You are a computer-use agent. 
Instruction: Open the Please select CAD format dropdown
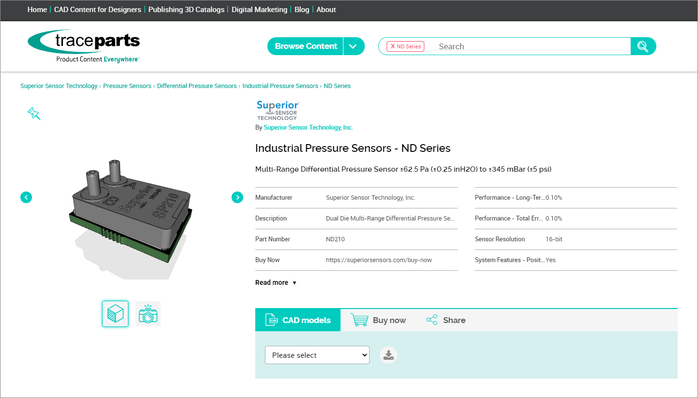[317, 355]
